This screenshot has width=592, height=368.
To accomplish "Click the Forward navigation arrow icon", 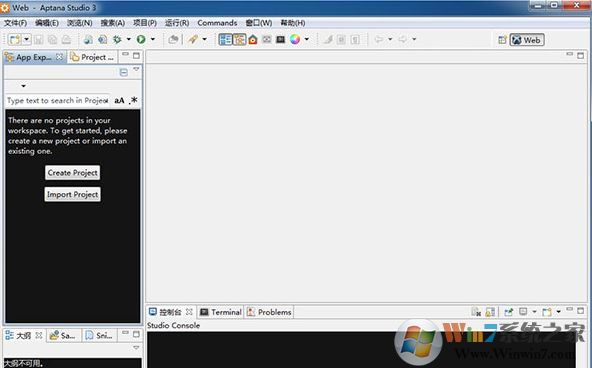I will tap(403, 39).
